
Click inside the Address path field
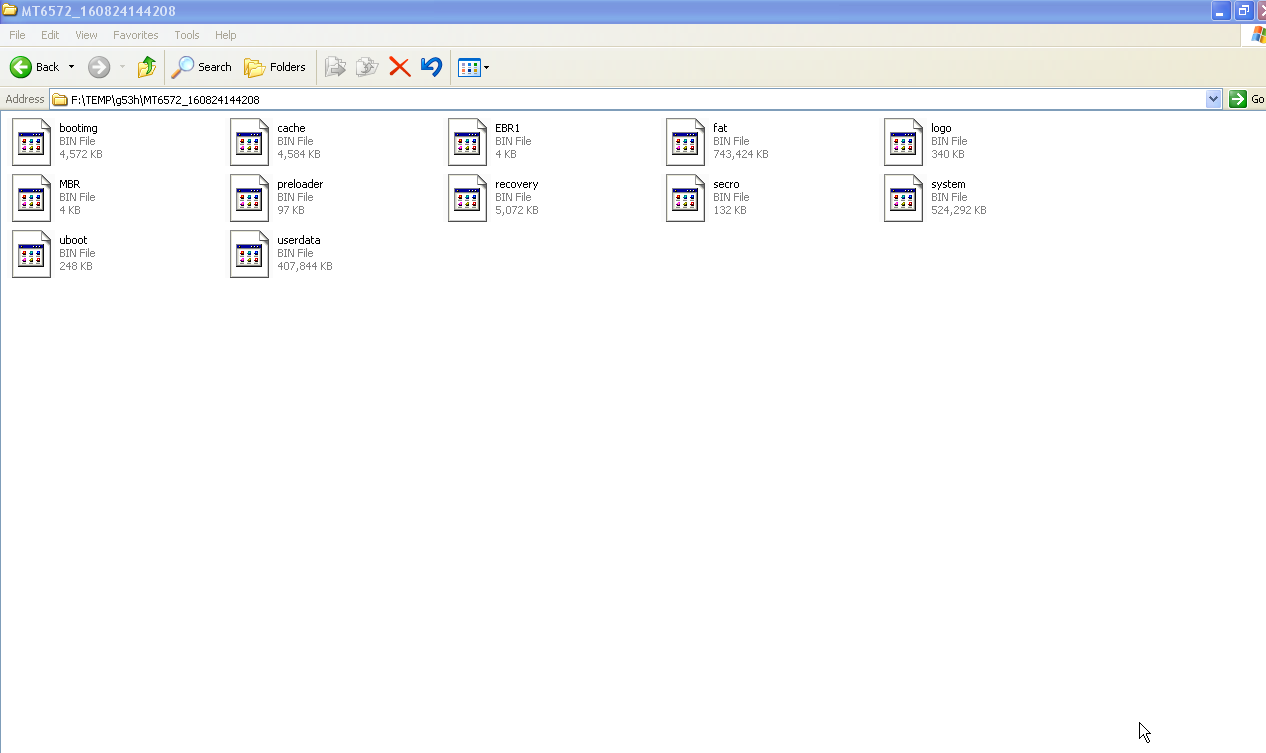[x=636, y=99]
